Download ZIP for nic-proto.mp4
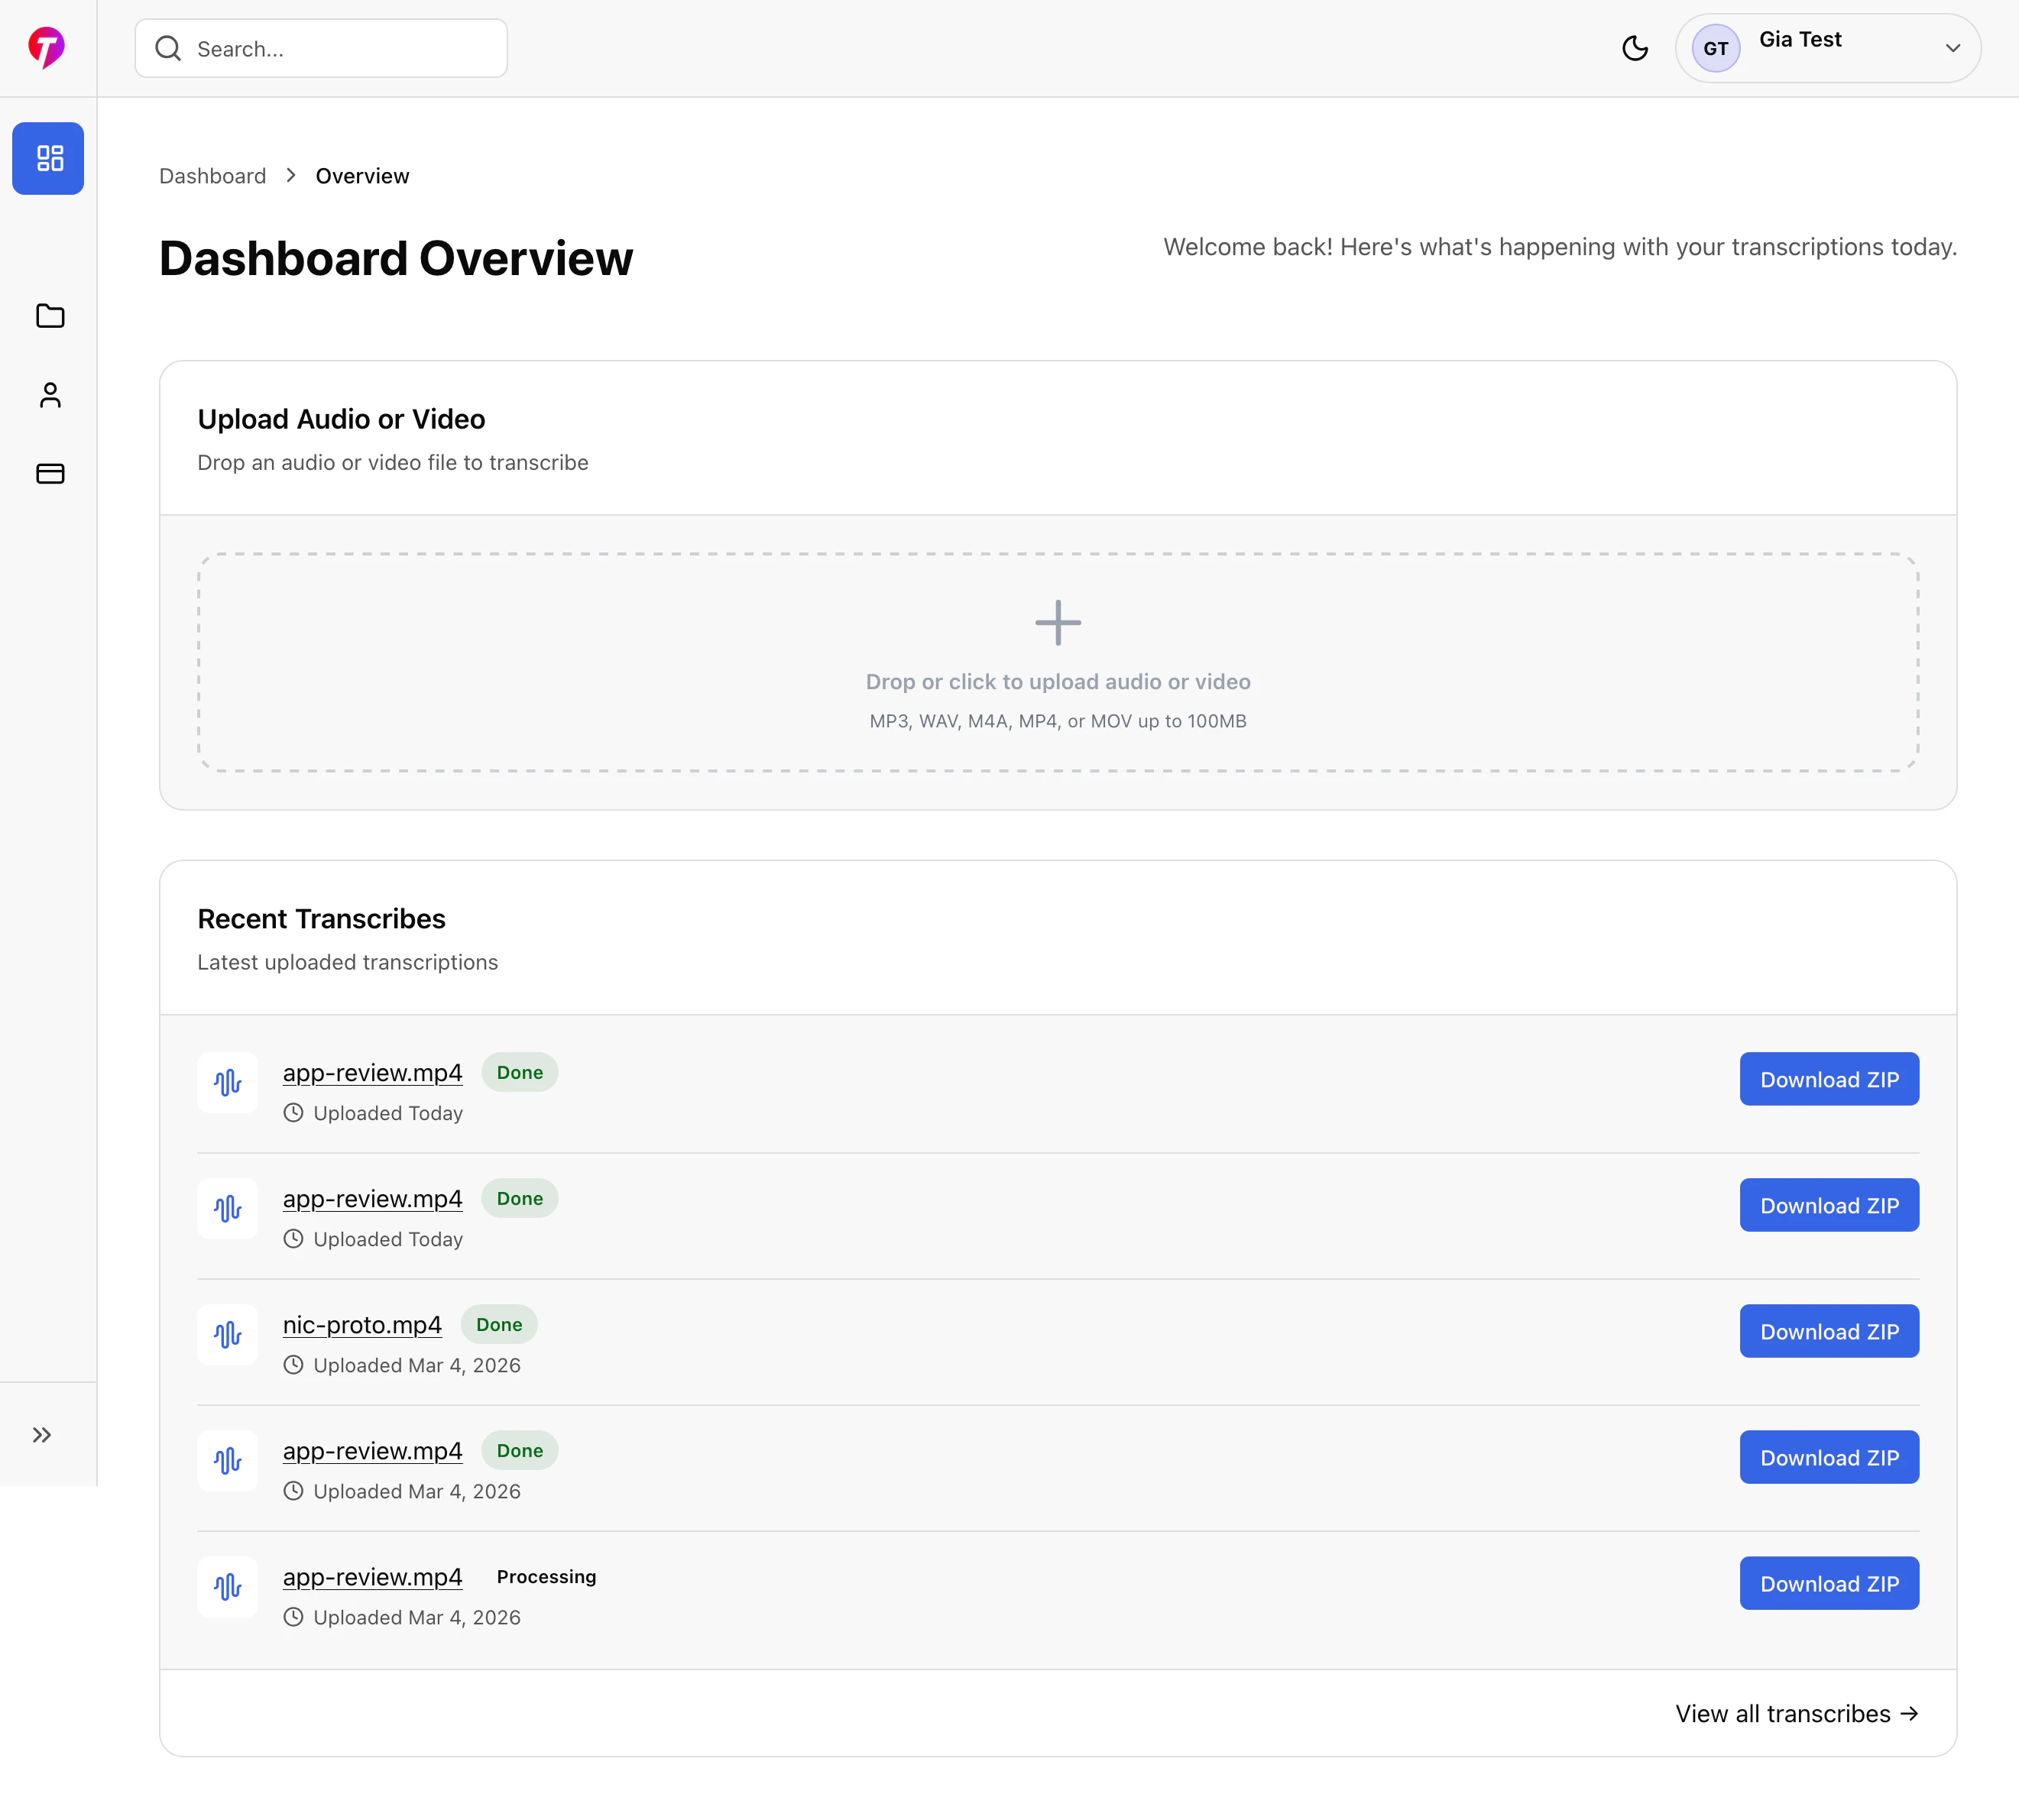 (x=1828, y=1331)
